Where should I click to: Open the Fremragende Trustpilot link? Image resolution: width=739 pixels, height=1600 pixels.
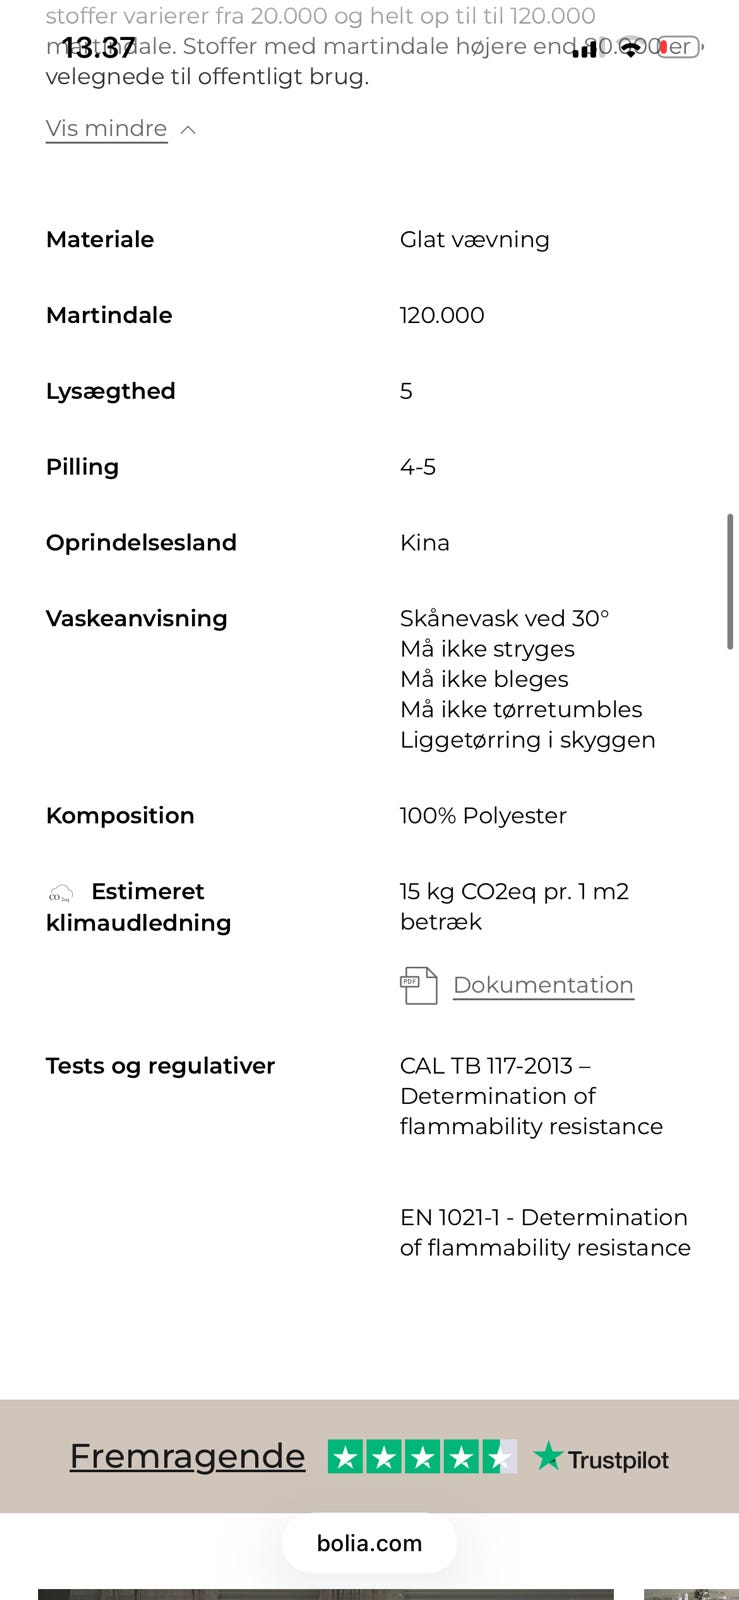point(187,1456)
